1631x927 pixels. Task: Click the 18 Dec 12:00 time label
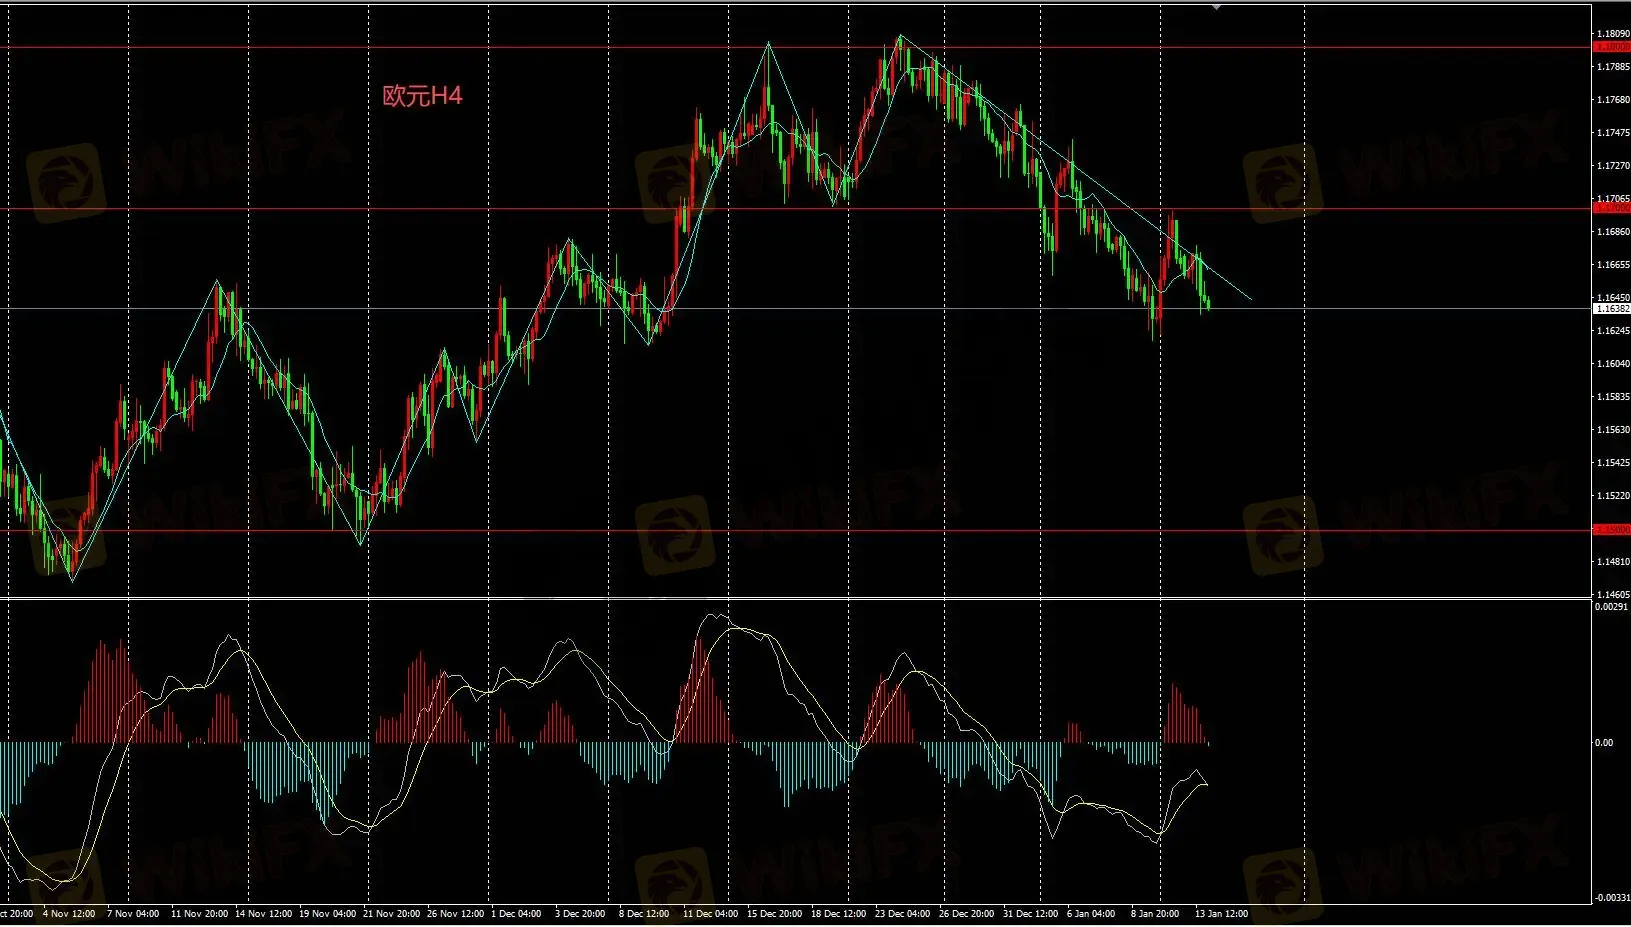click(x=838, y=914)
